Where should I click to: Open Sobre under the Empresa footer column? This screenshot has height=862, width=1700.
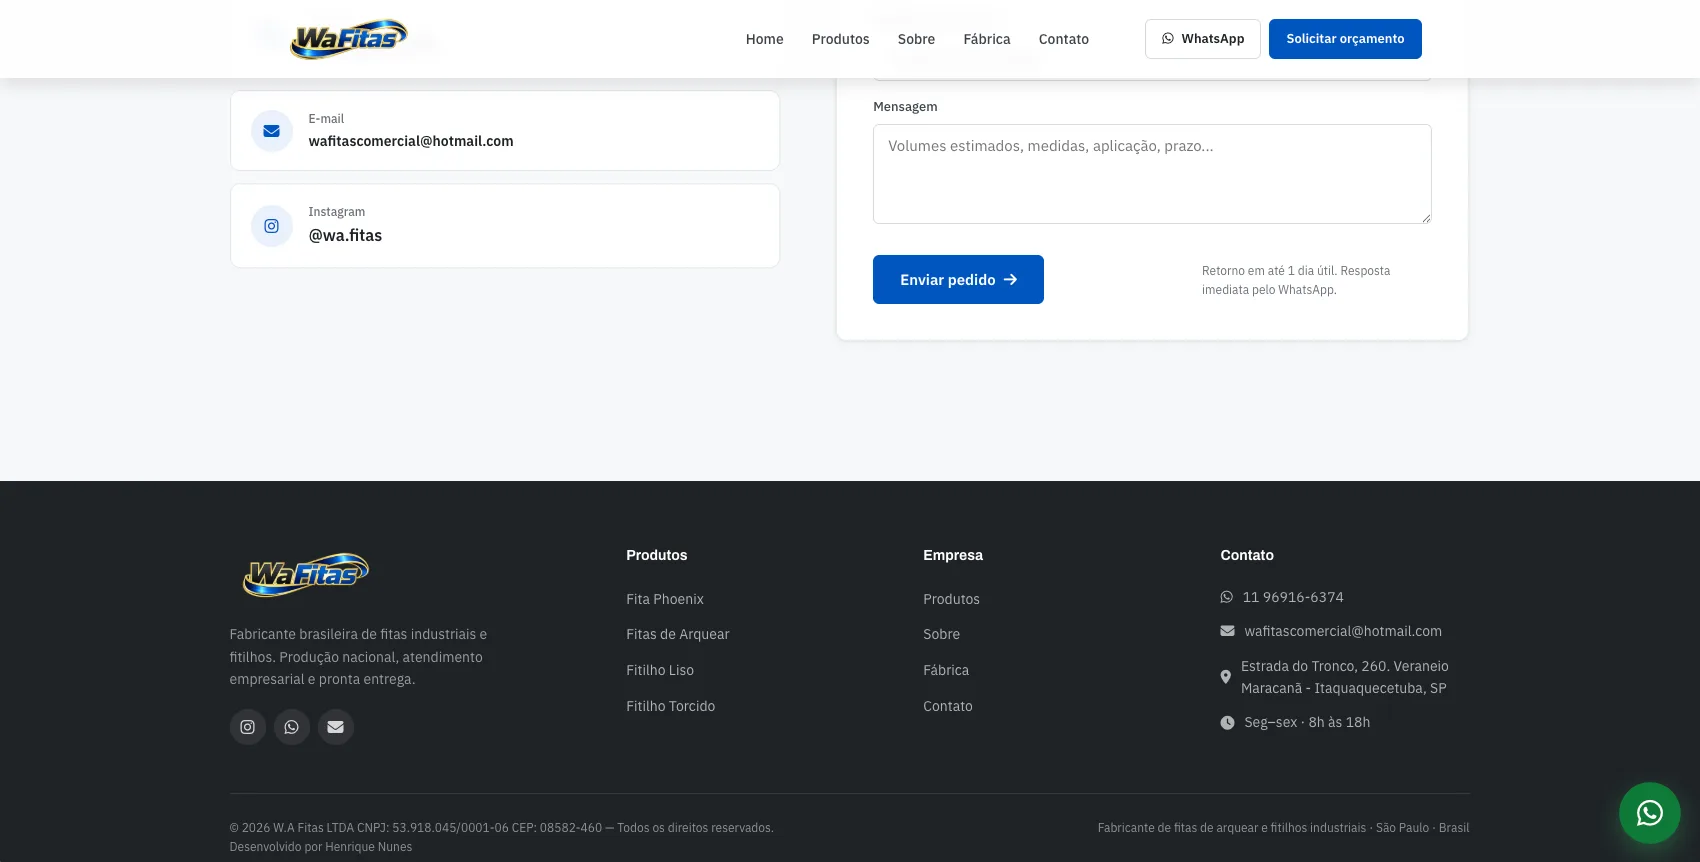(942, 634)
